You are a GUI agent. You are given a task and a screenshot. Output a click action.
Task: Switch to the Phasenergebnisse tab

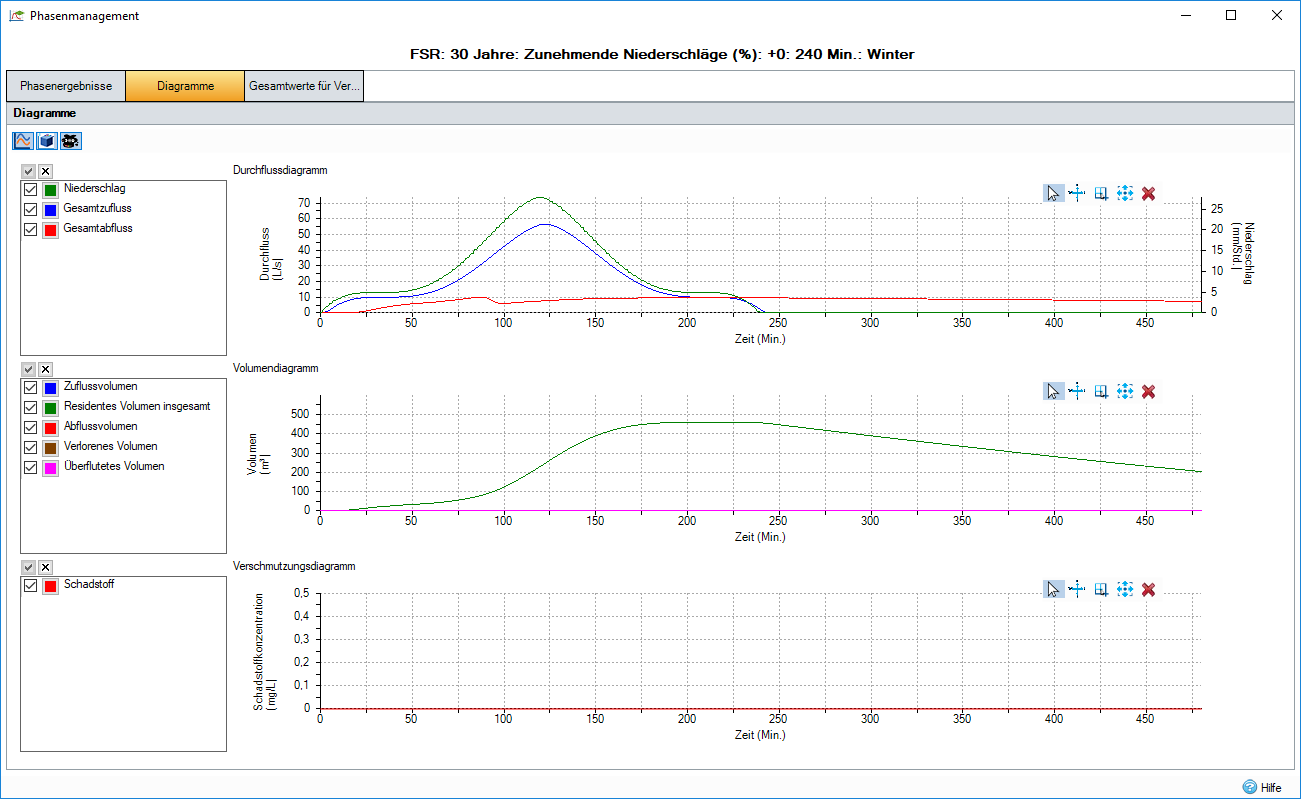click(x=66, y=86)
